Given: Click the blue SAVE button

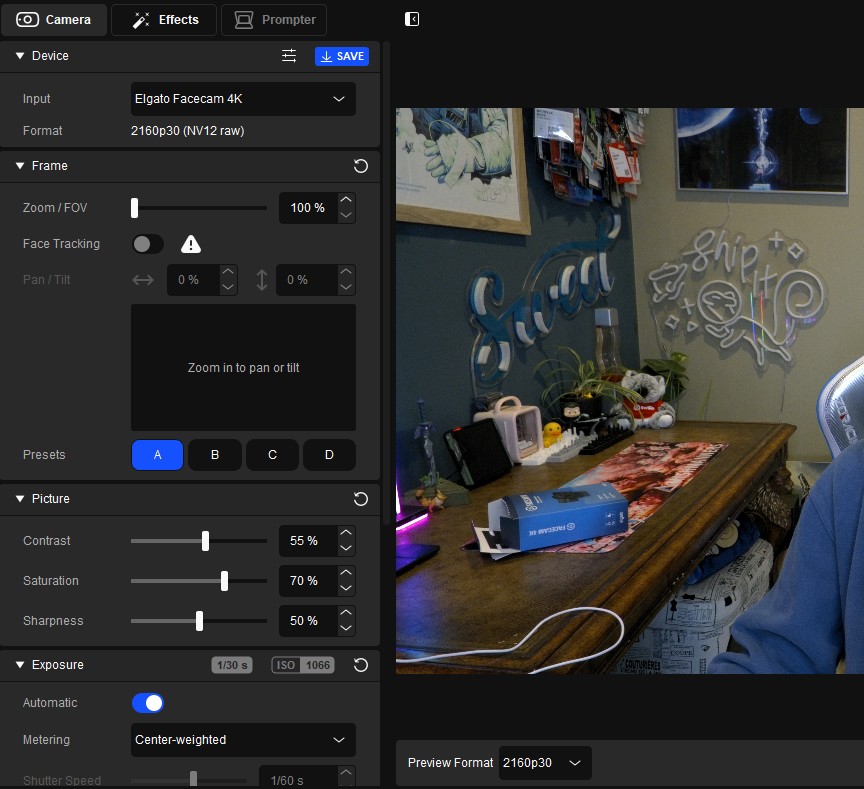Looking at the screenshot, I should (x=341, y=56).
